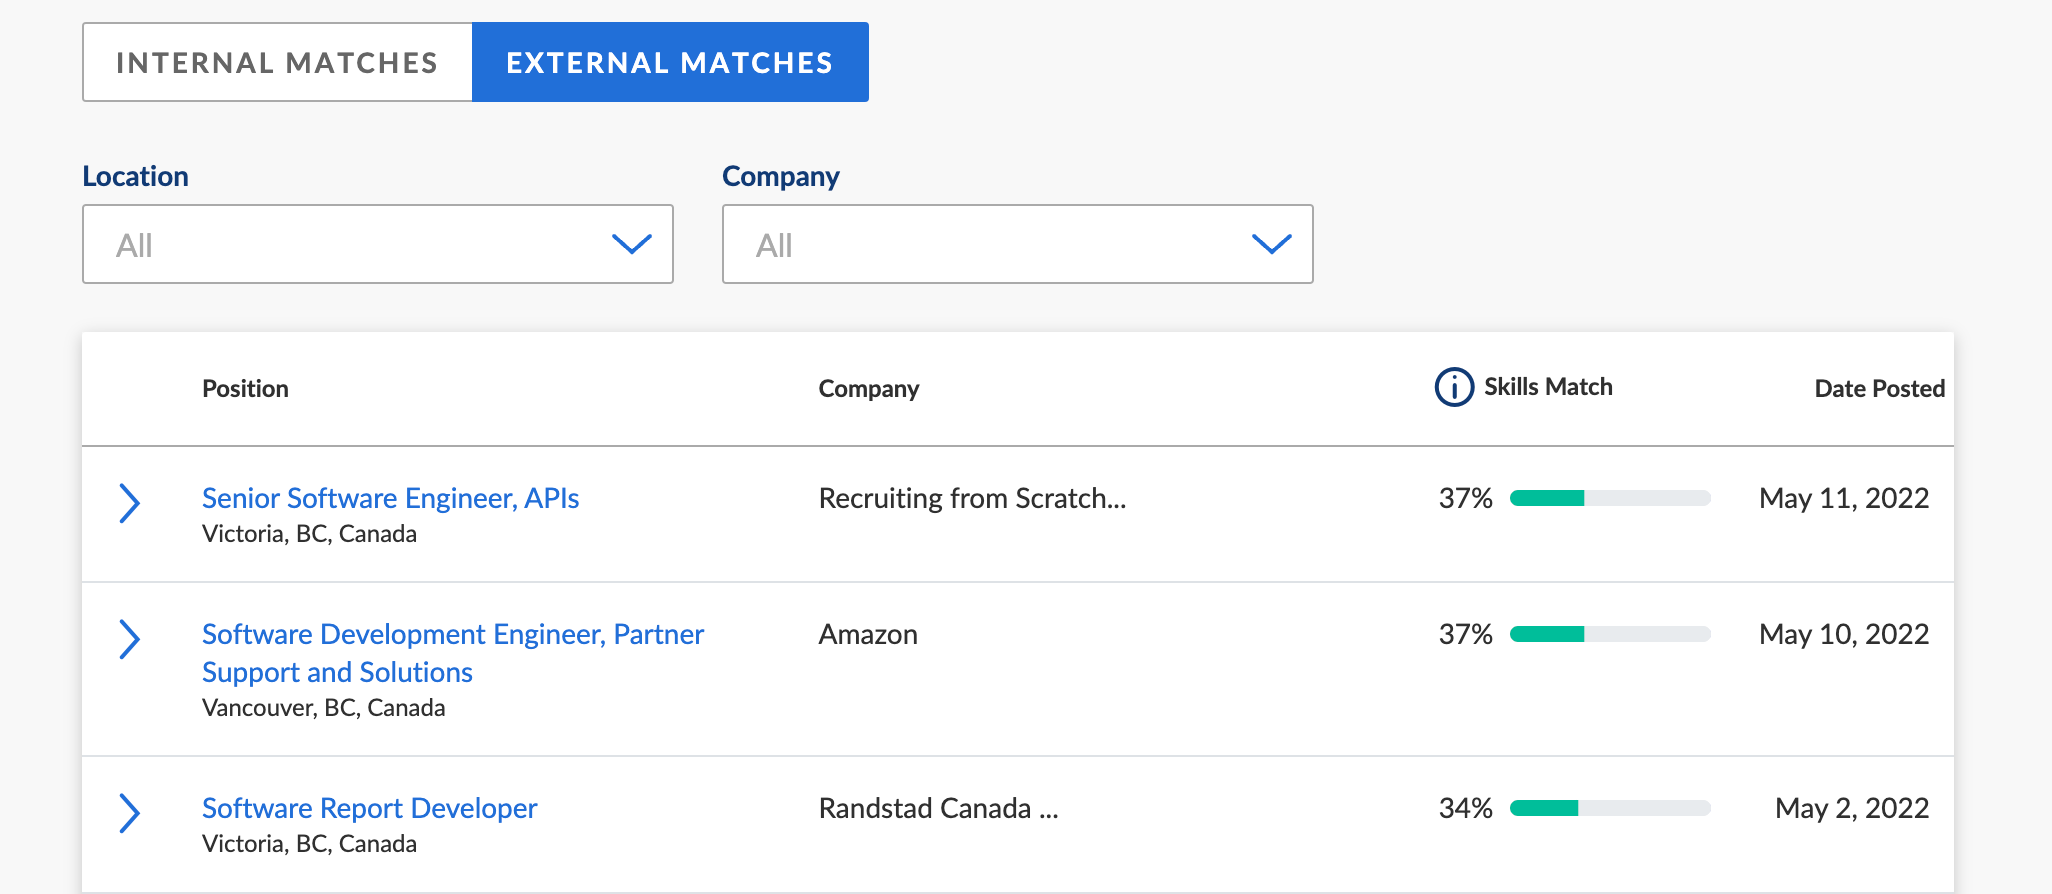2052x894 pixels.
Task: Click the Recruiting from Scratch company name
Action: pyautogui.click(x=972, y=498)
